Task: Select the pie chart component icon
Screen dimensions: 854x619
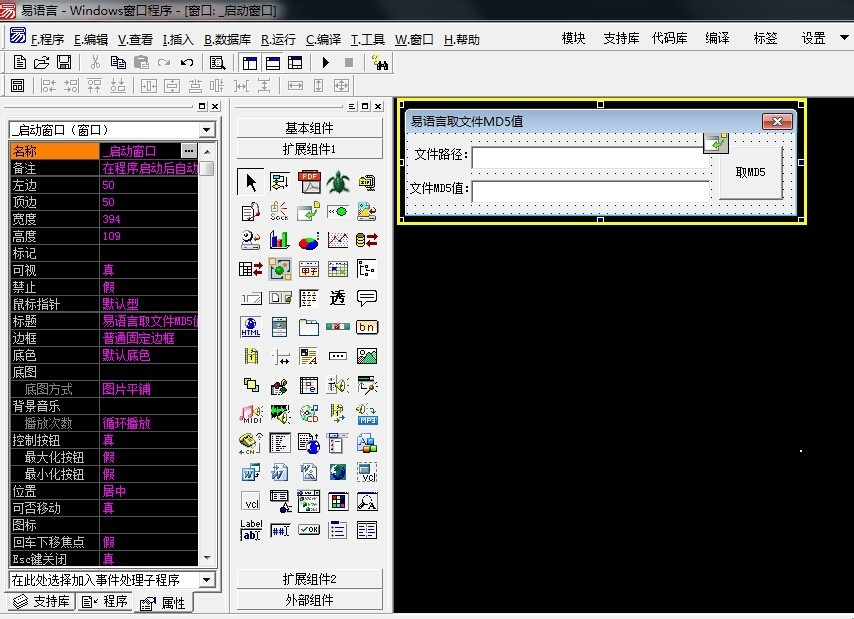Action: tap(309, 240)
